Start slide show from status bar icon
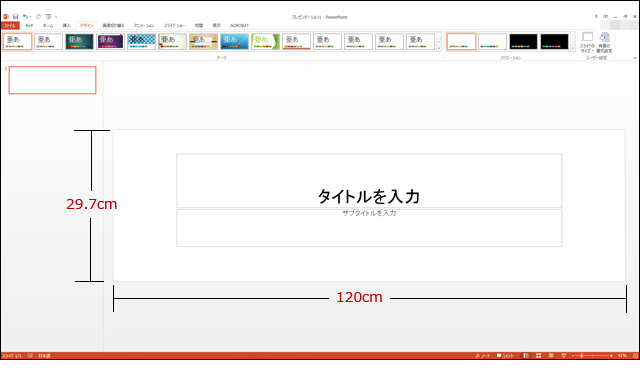Image resolution: width=640 pixels, height=376 pixels. click(564, 356)
